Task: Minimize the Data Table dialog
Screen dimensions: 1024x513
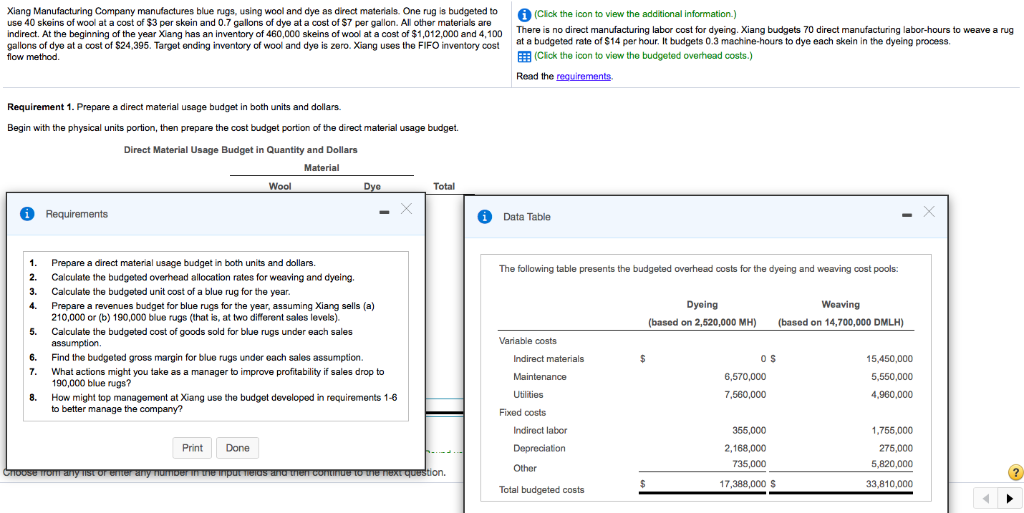Action: 908,215
